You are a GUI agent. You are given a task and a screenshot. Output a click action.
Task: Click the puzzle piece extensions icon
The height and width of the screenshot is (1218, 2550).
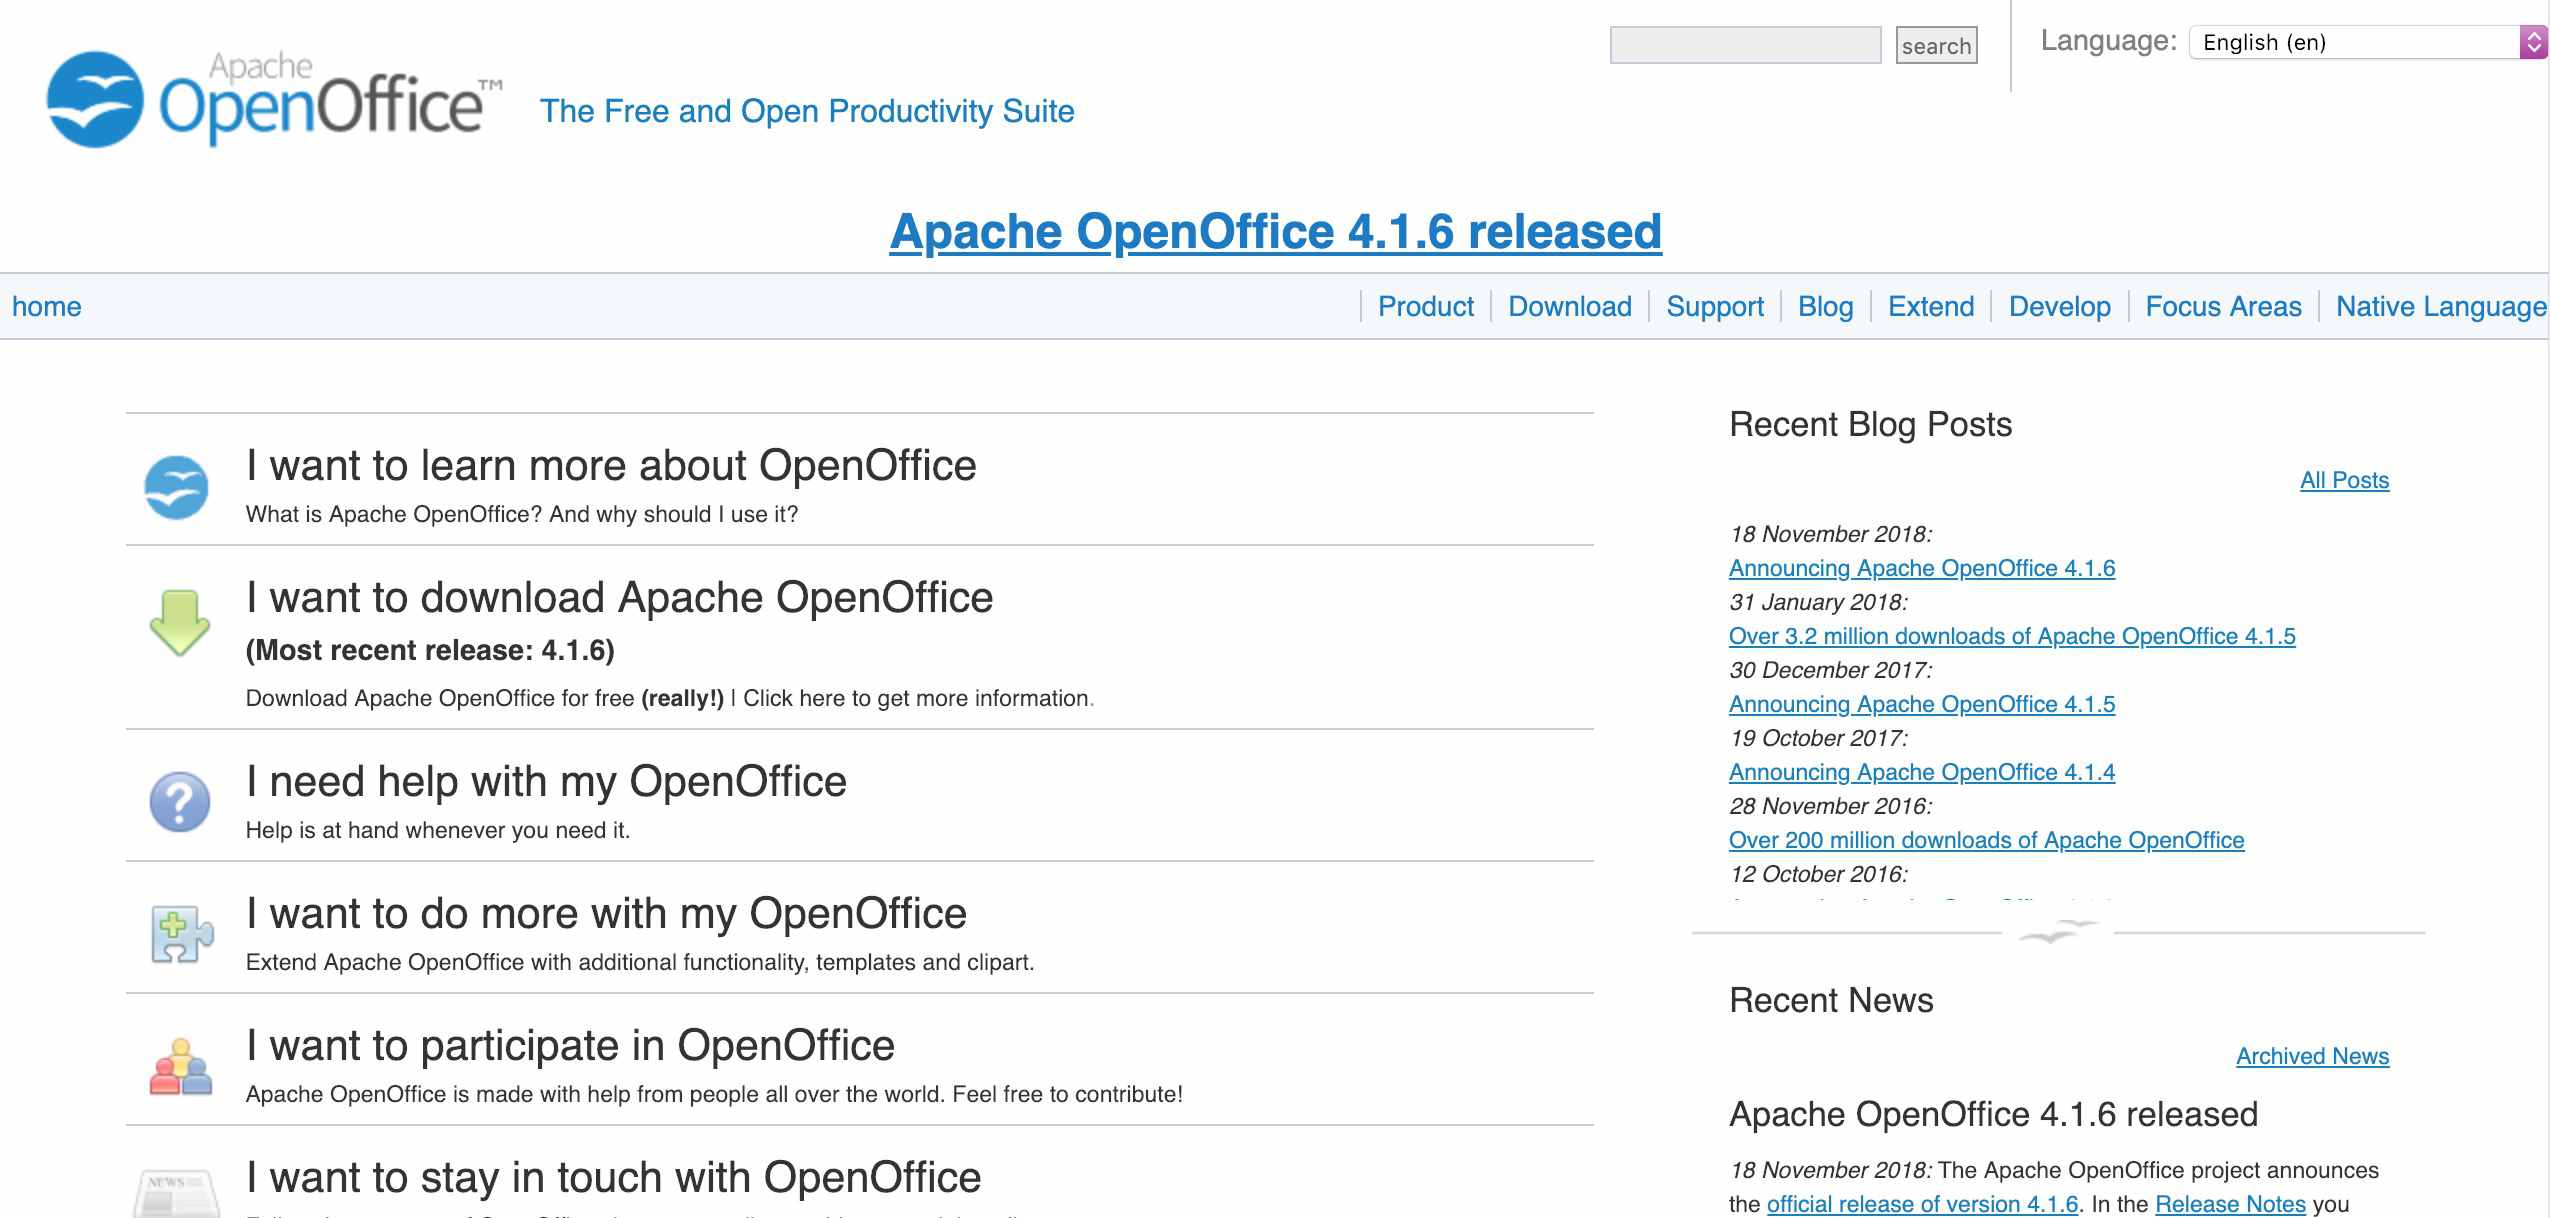click(181, 934)
